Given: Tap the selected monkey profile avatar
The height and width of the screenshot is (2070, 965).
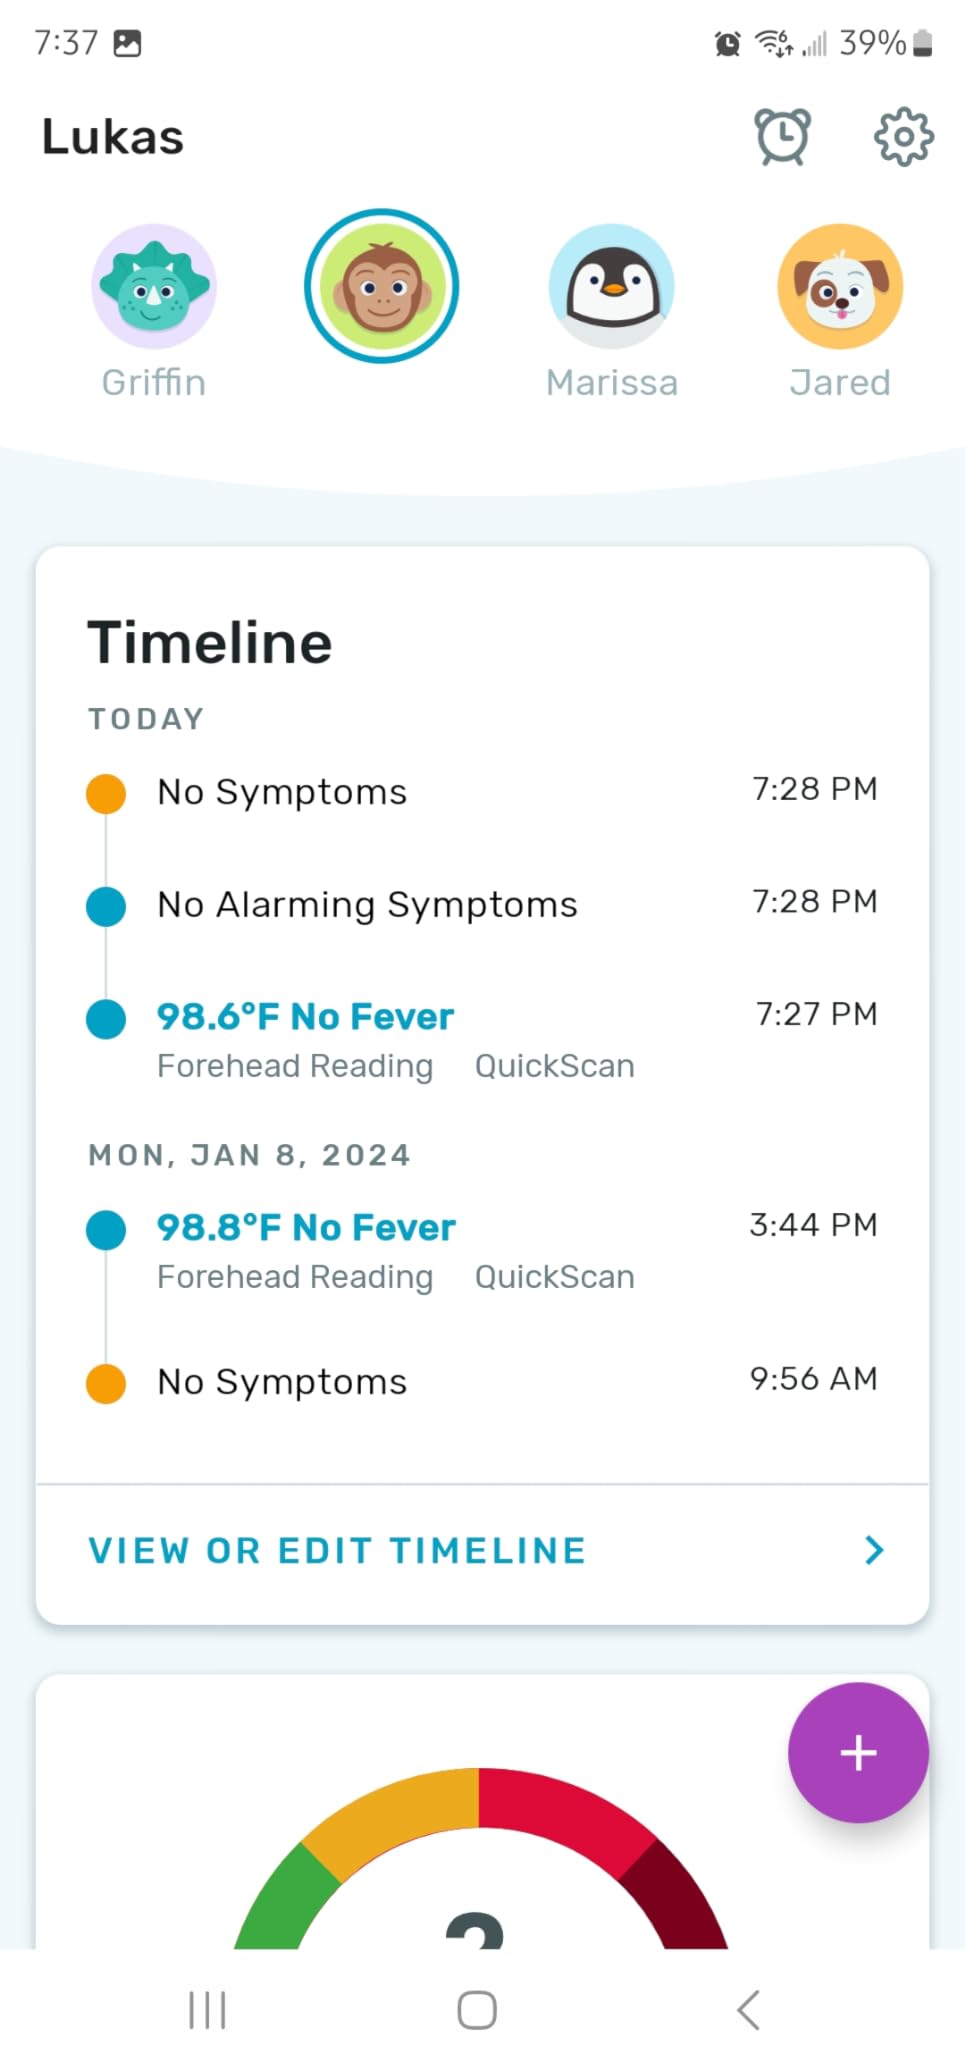Looking at the screenshot, I should pyautogui.click(x=381, y=286).
